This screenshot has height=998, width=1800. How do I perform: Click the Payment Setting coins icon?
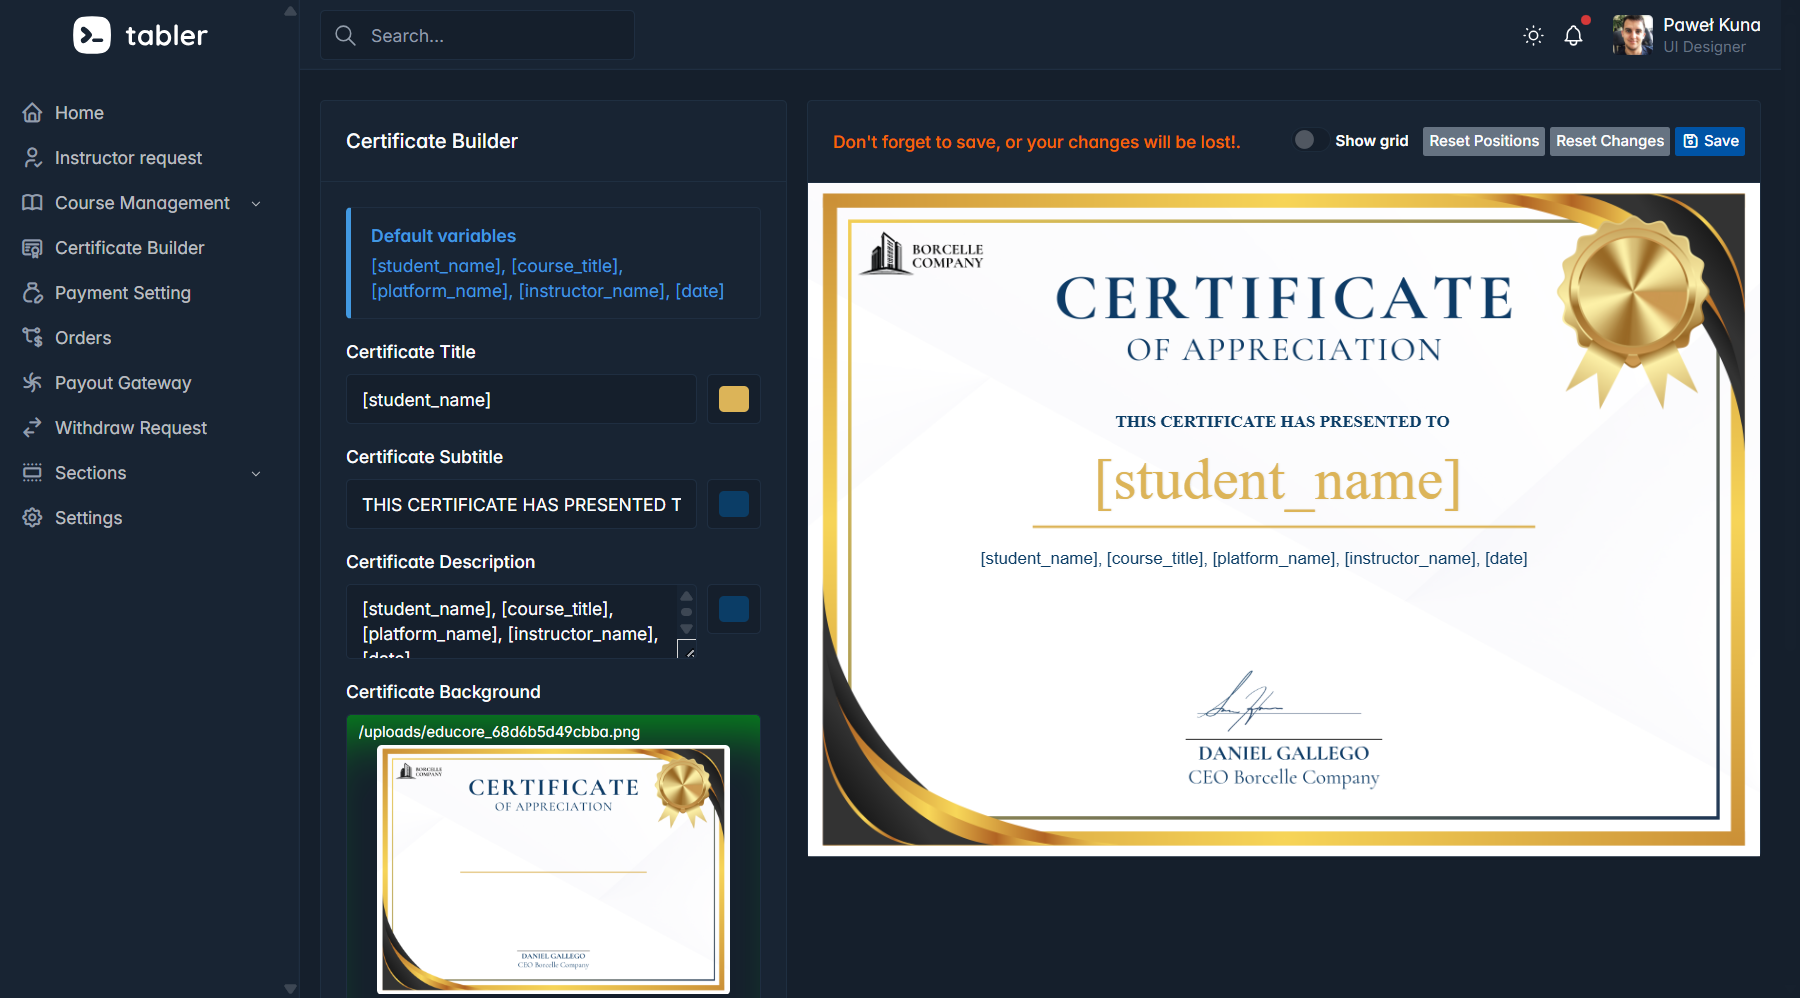33,293
